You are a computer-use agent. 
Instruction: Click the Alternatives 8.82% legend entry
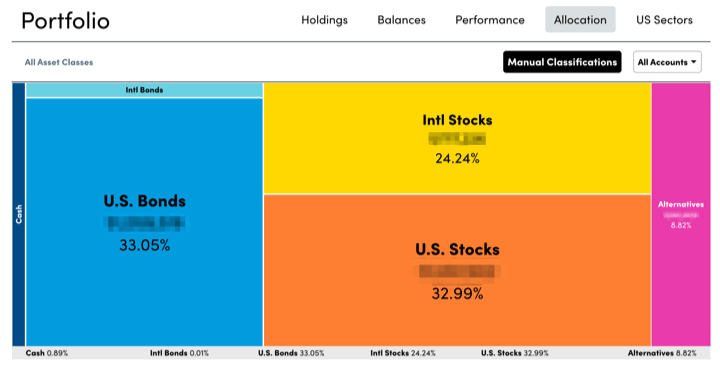(x=662, y=353)
